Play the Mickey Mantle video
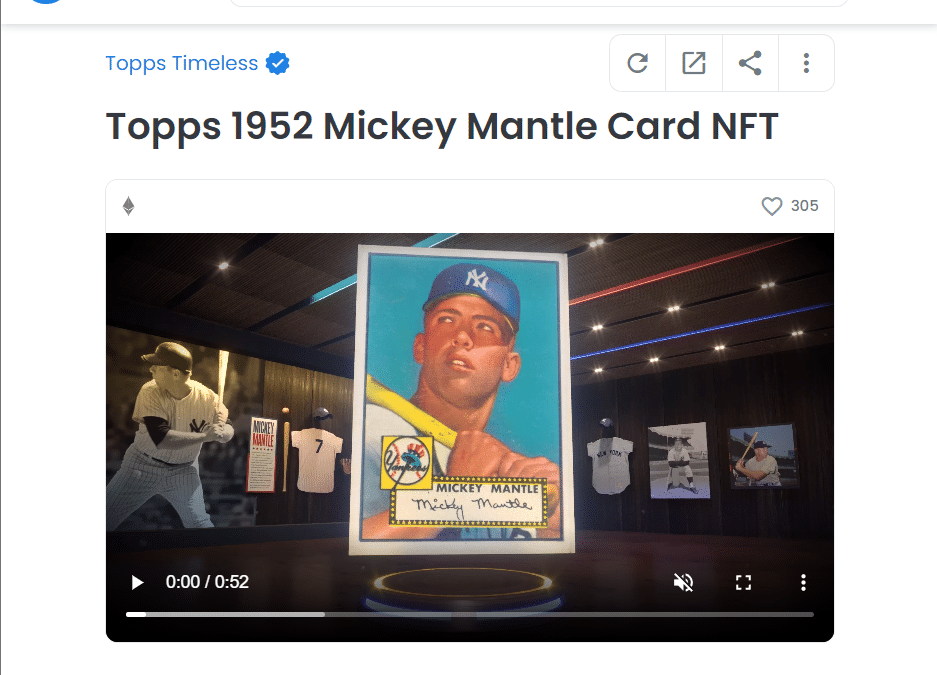 click(x=137, y=582)
